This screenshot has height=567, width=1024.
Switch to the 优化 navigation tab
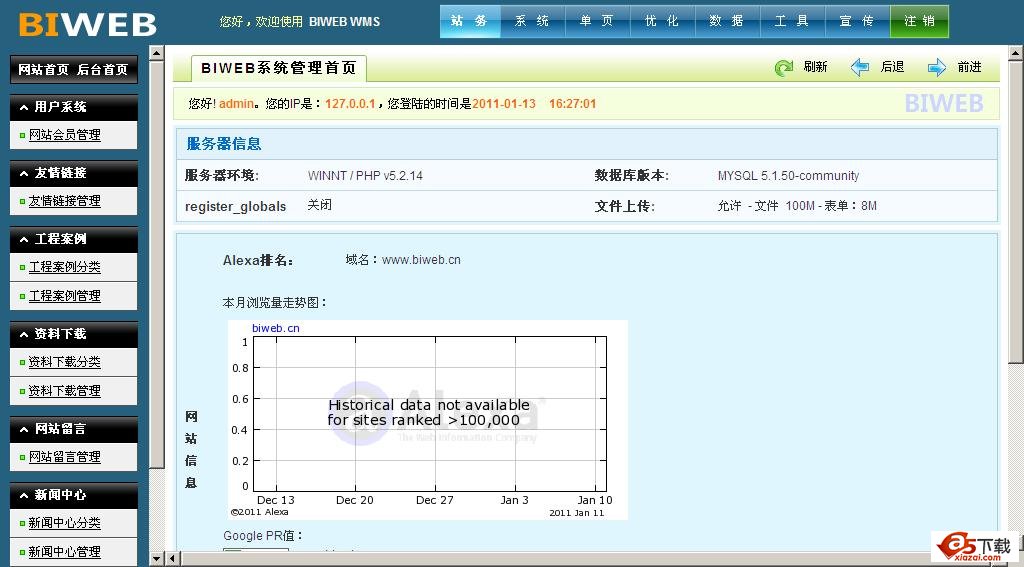[663, 21]
